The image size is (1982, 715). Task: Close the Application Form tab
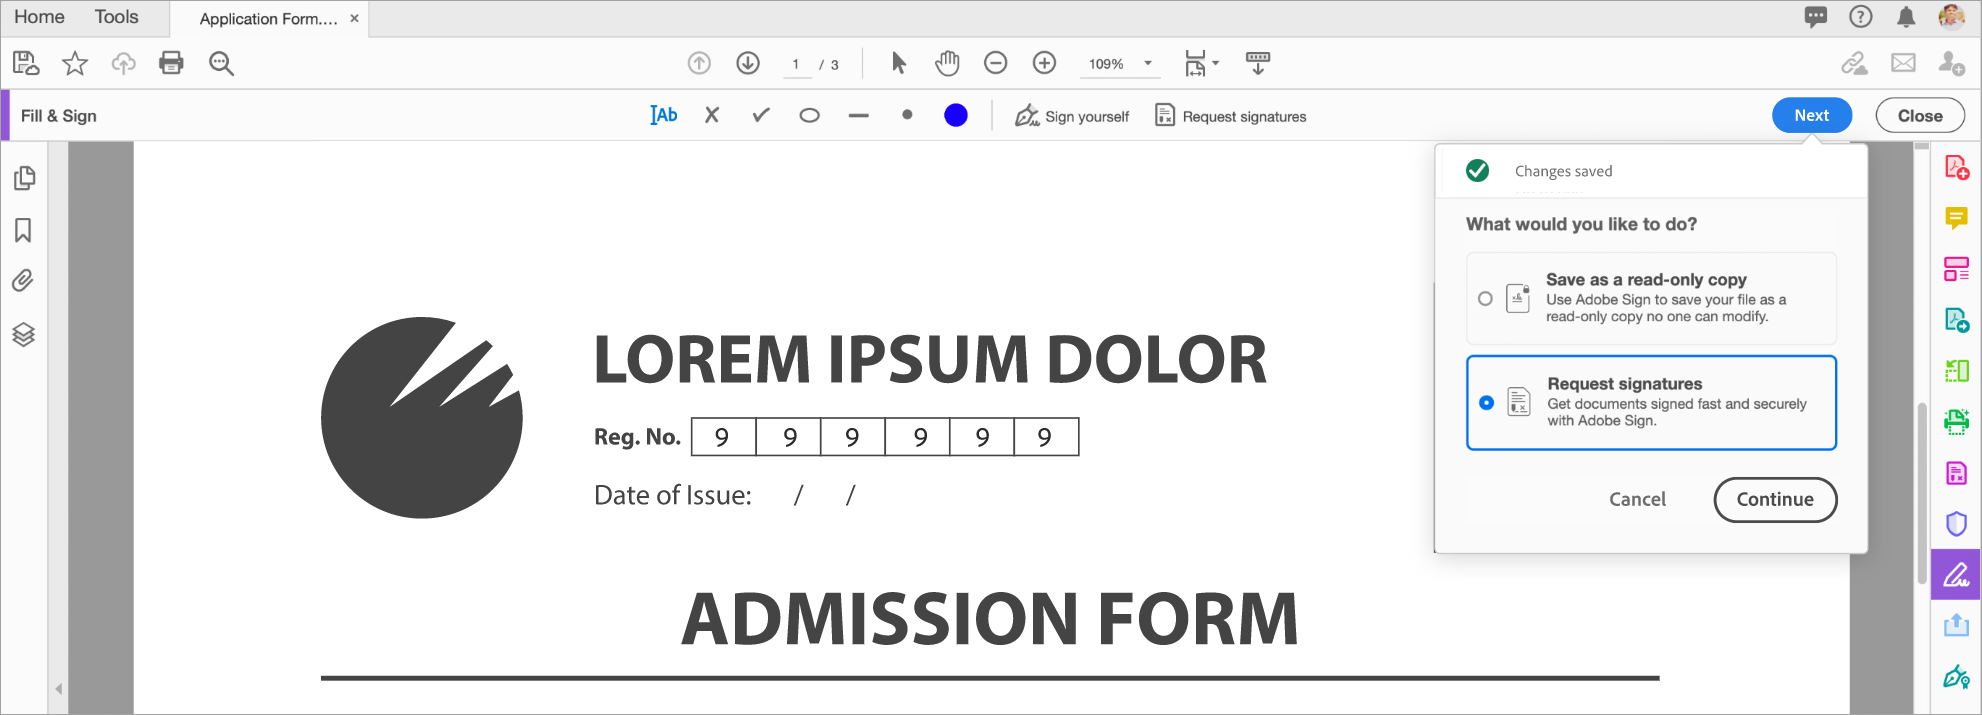(354, 18)
